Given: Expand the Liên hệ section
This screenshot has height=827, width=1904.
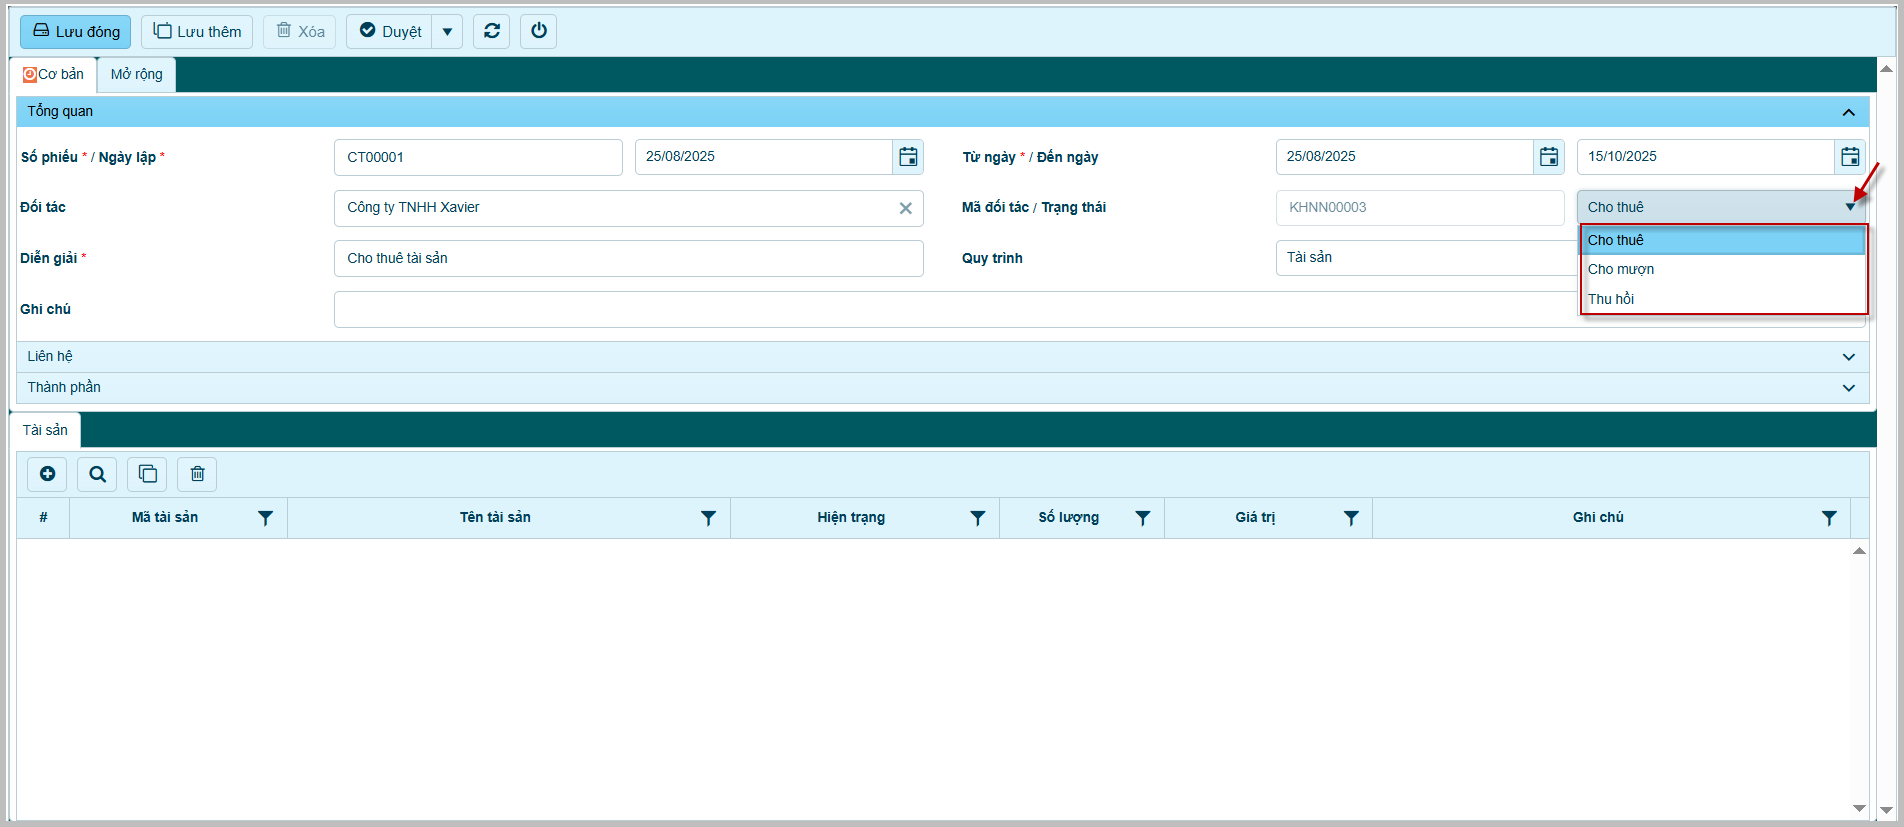Looking at the screenshot, I should click(1848, 357).
